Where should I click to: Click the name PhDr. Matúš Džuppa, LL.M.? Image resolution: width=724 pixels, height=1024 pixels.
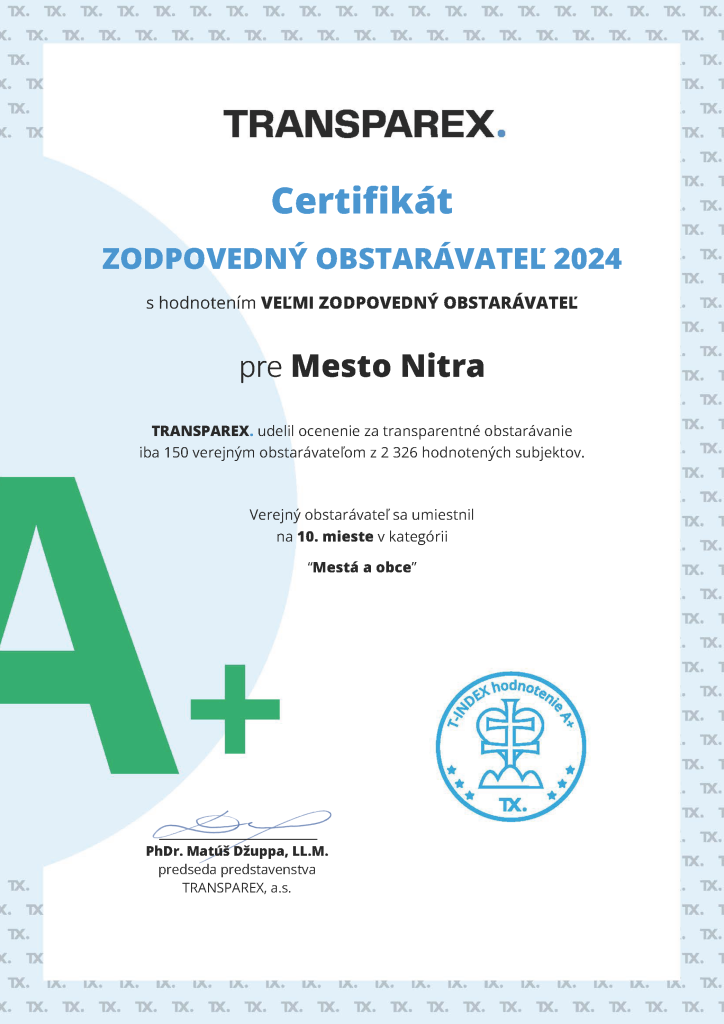pyautogui.click(x=237, y=852)
